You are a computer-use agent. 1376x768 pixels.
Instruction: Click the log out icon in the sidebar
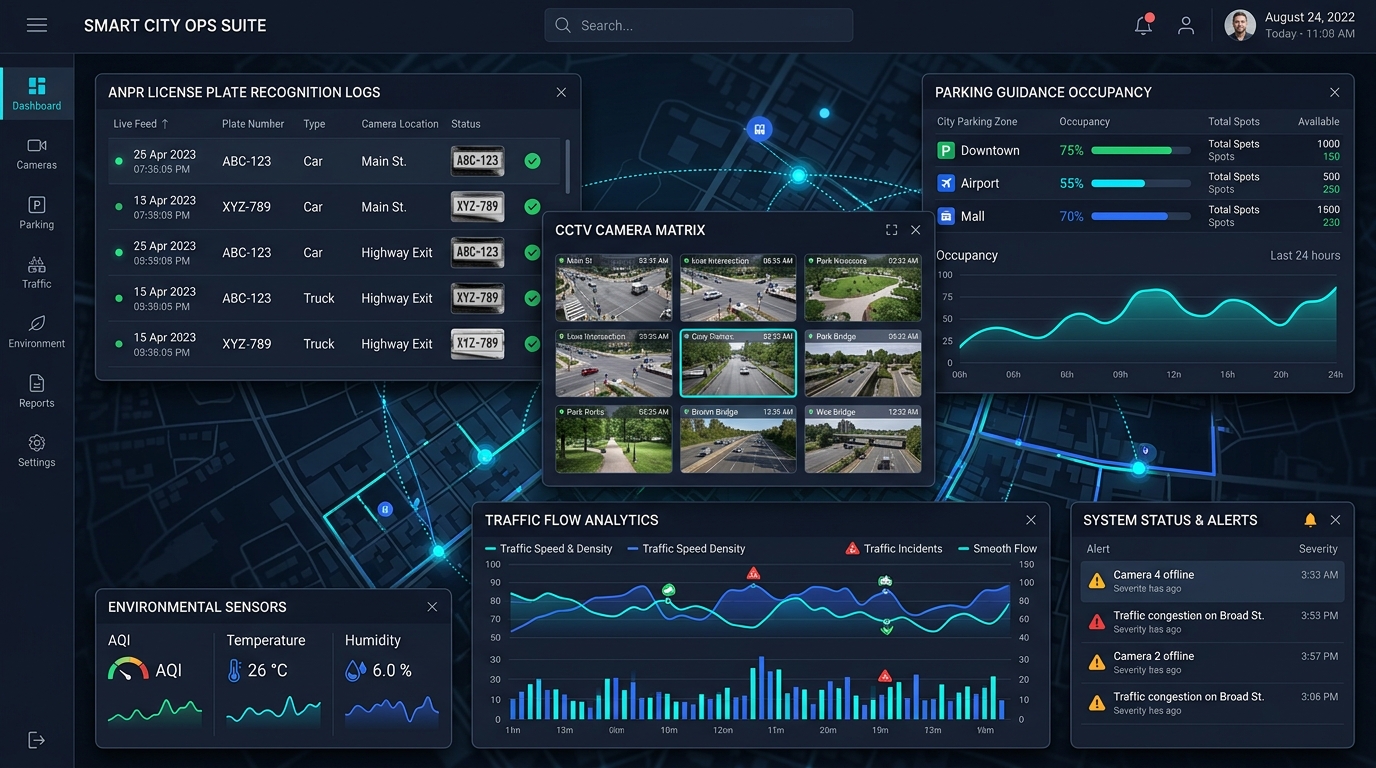pos(37,740)
